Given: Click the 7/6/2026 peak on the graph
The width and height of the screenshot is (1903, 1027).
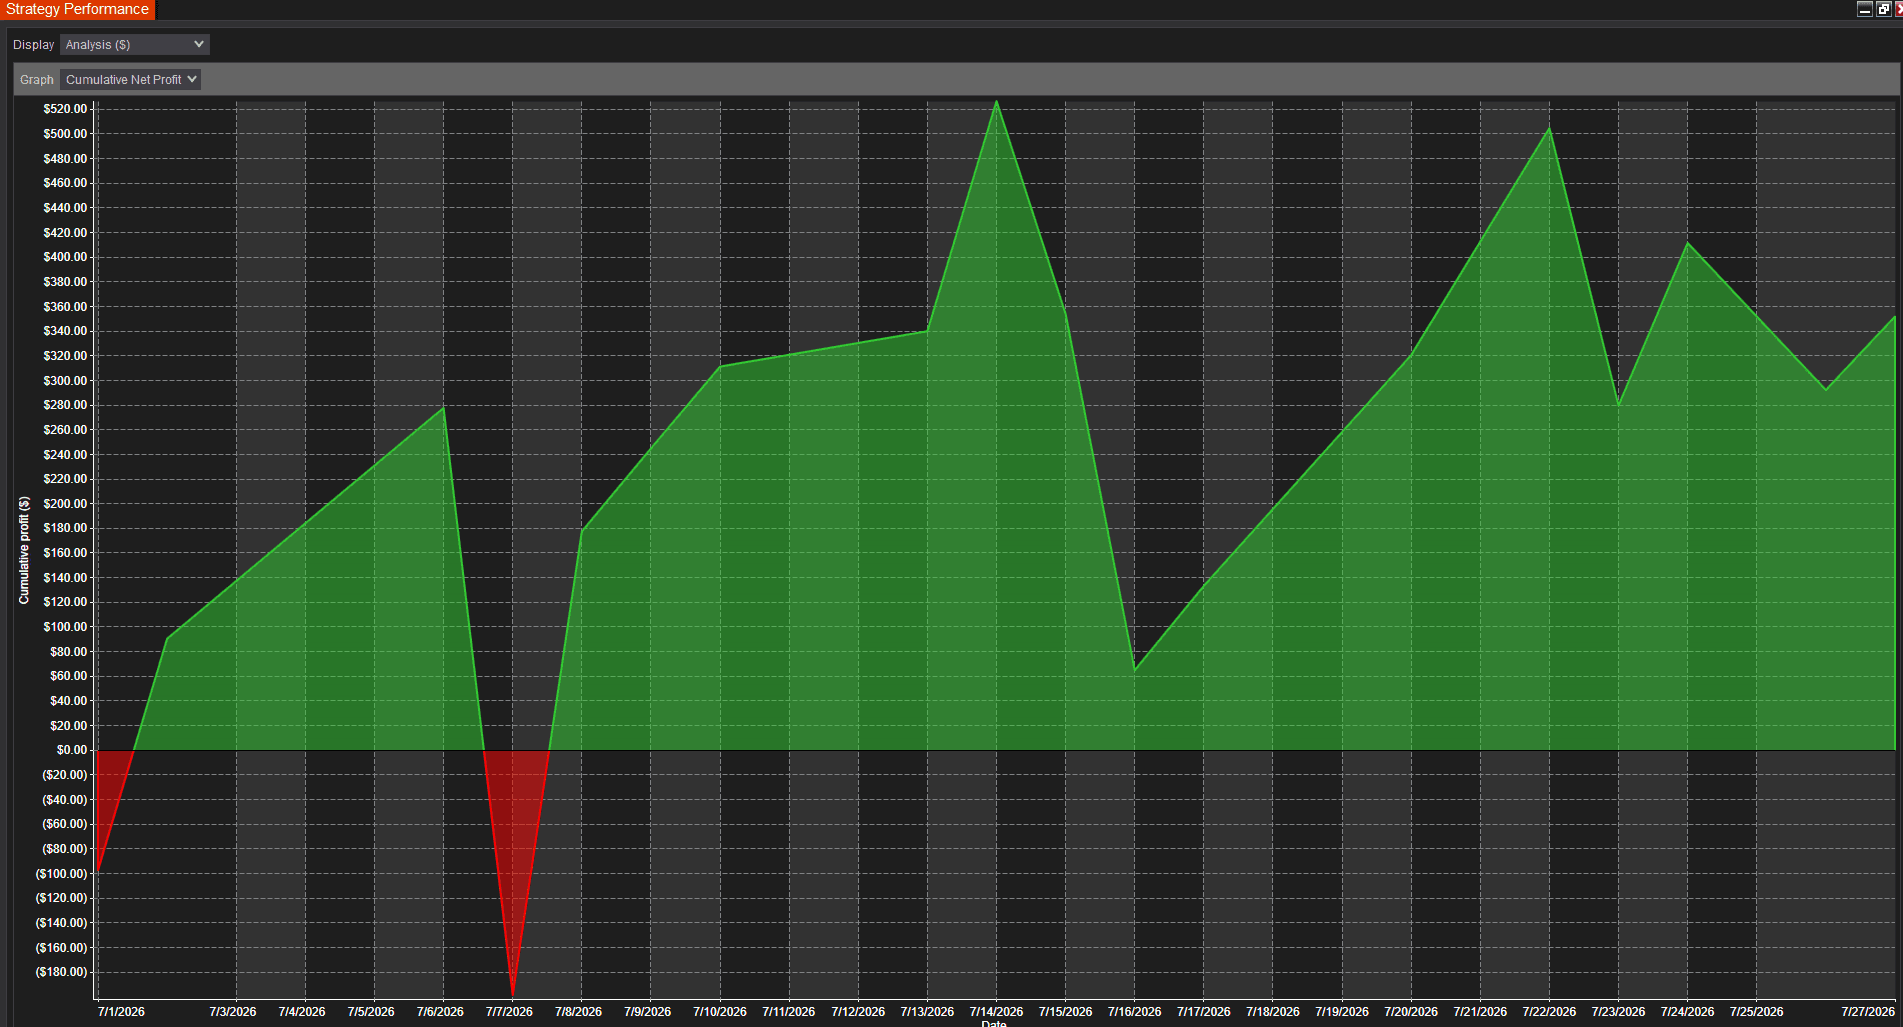Looking at the screenshot, I should [x=443, y=408].
